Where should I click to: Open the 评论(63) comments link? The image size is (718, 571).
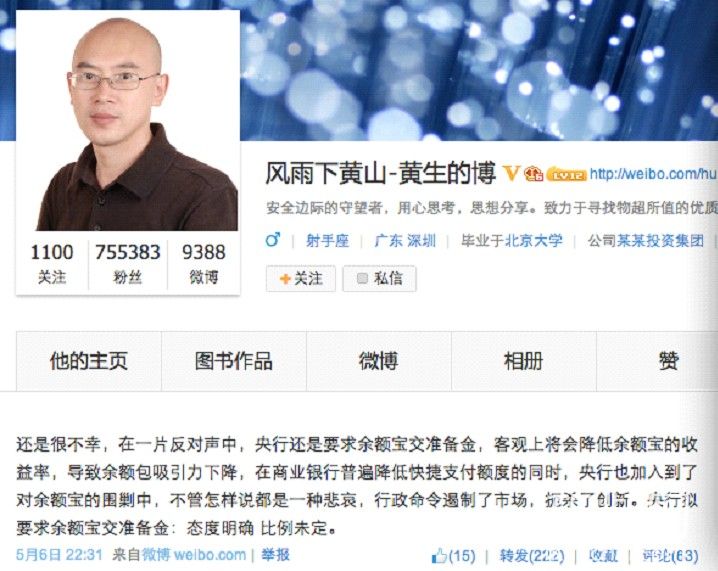(670, 556)
